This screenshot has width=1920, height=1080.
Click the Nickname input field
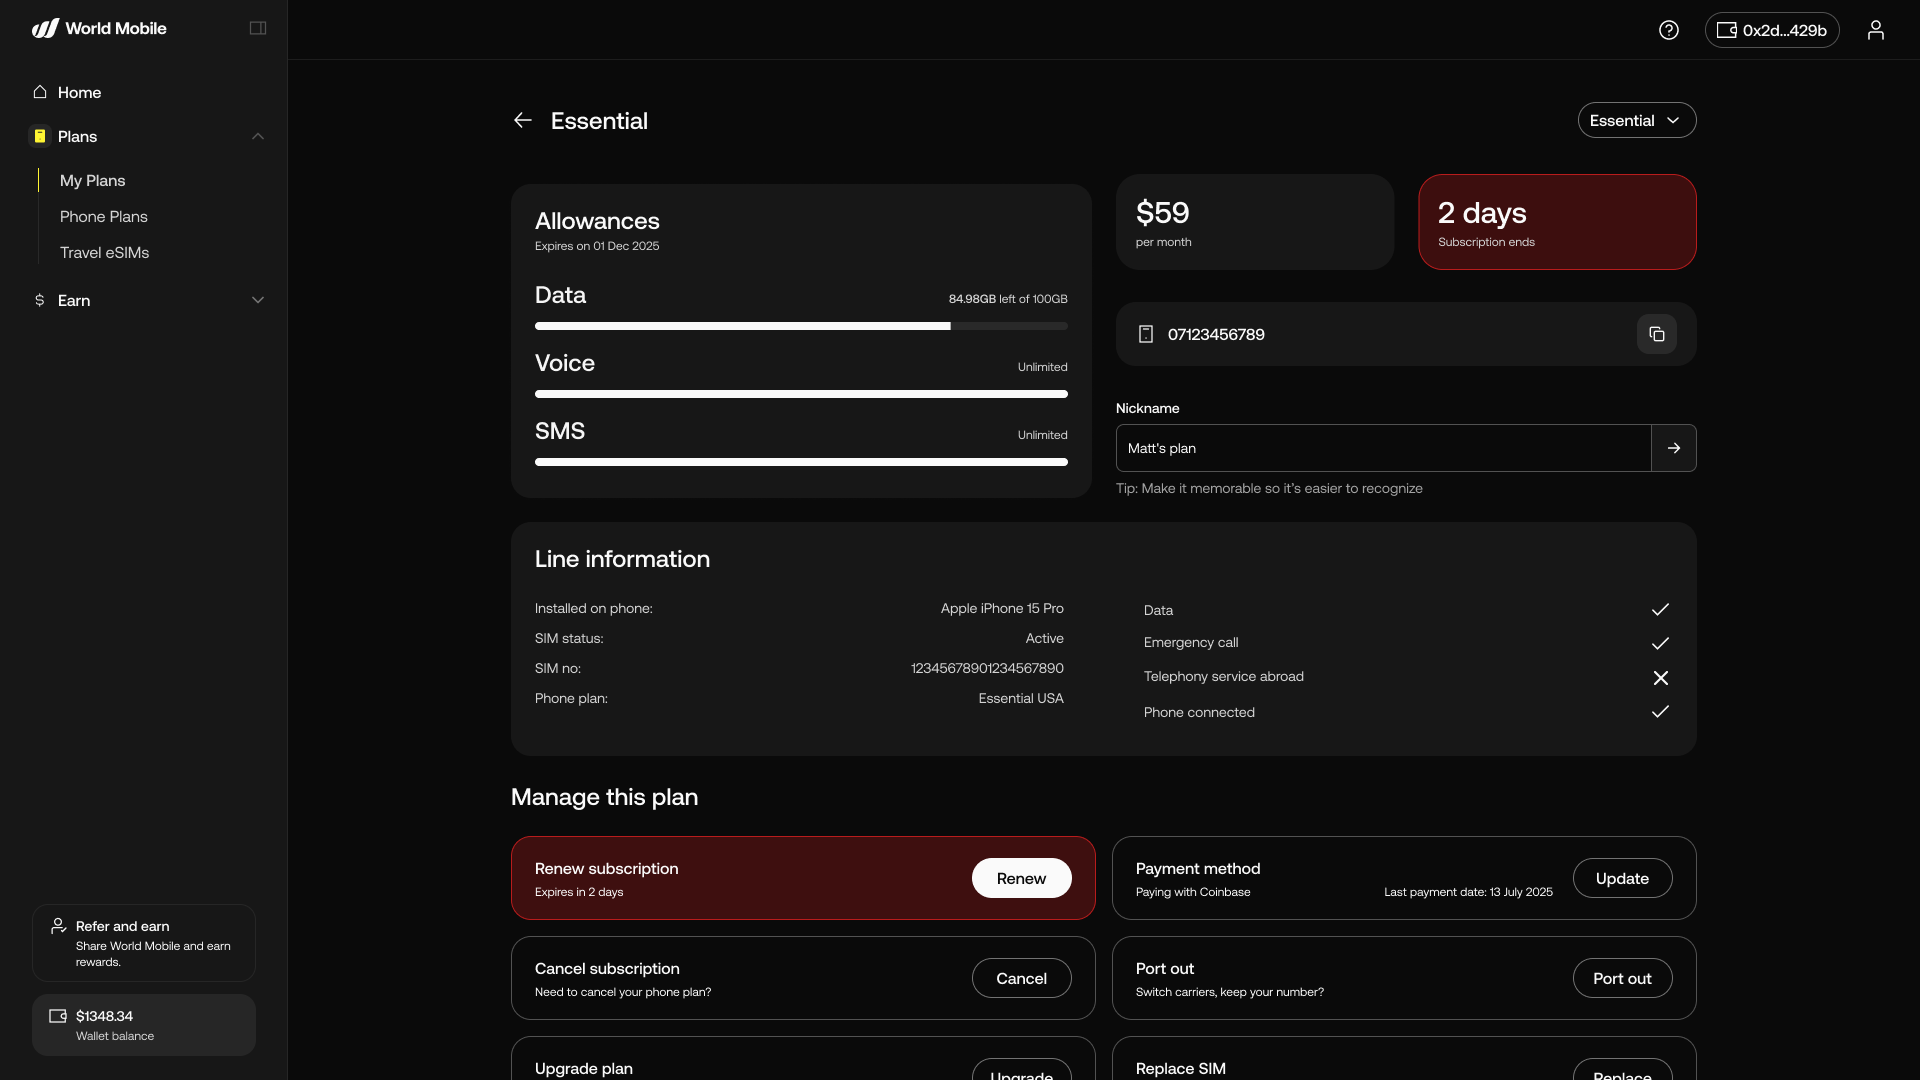coord(1382,448)
